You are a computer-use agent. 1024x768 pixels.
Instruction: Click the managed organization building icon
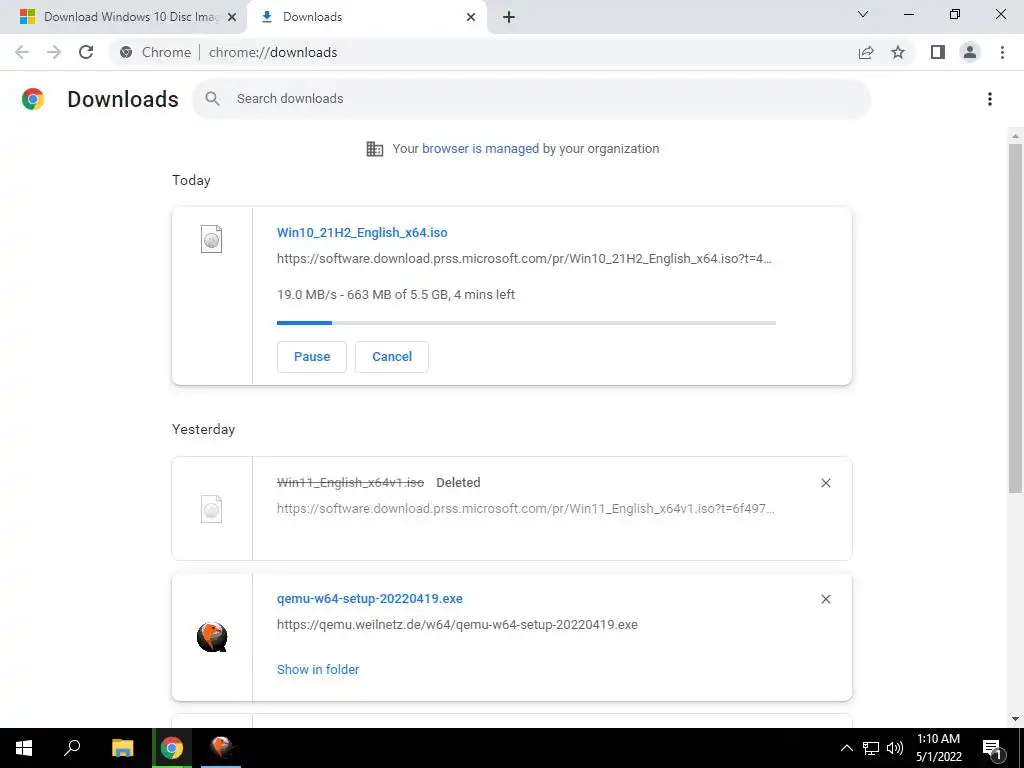coord(375,149)
